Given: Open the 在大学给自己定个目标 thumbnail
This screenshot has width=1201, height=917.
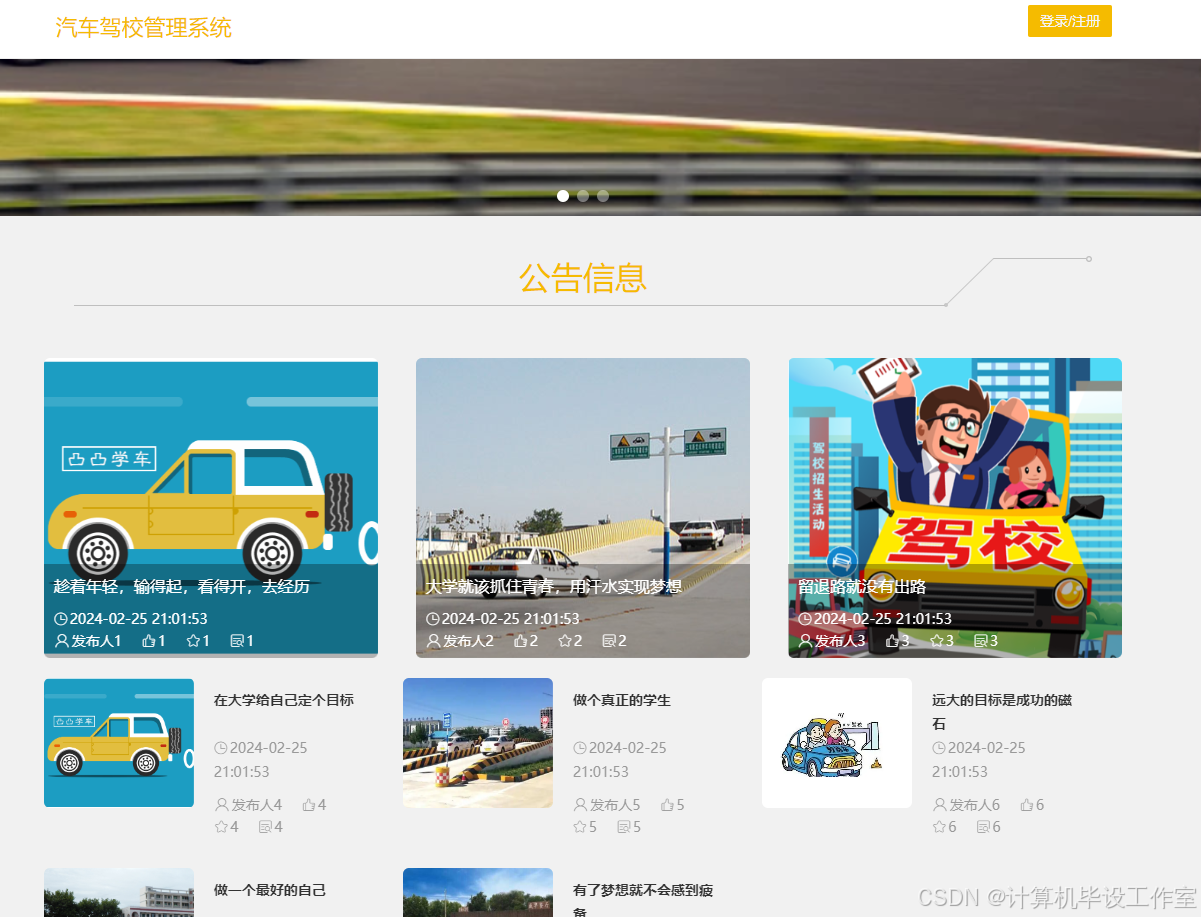Looking at the screenshot, I should pos(119,743).
